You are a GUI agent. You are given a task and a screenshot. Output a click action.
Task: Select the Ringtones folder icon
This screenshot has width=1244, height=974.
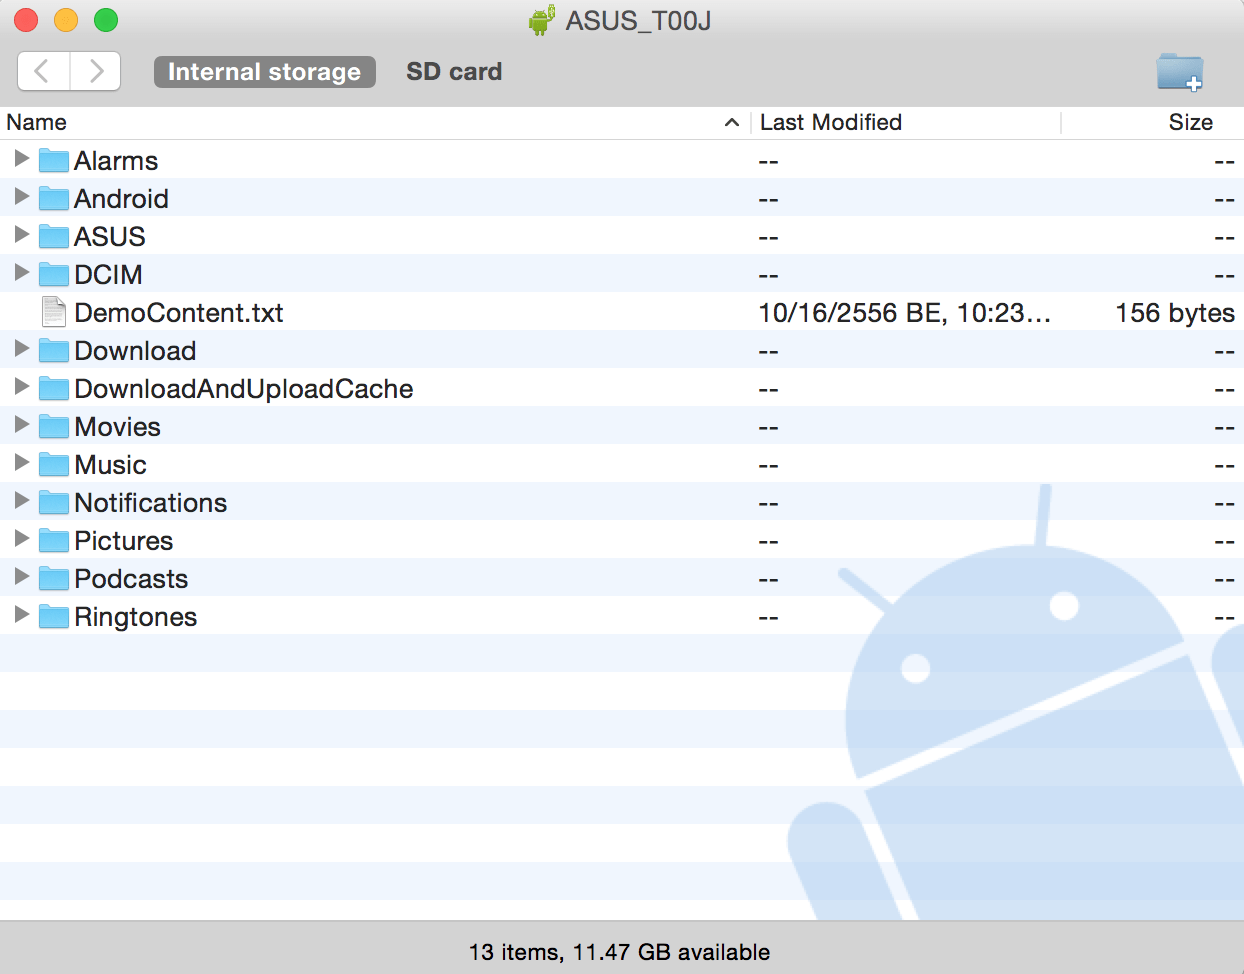[54, 616]
